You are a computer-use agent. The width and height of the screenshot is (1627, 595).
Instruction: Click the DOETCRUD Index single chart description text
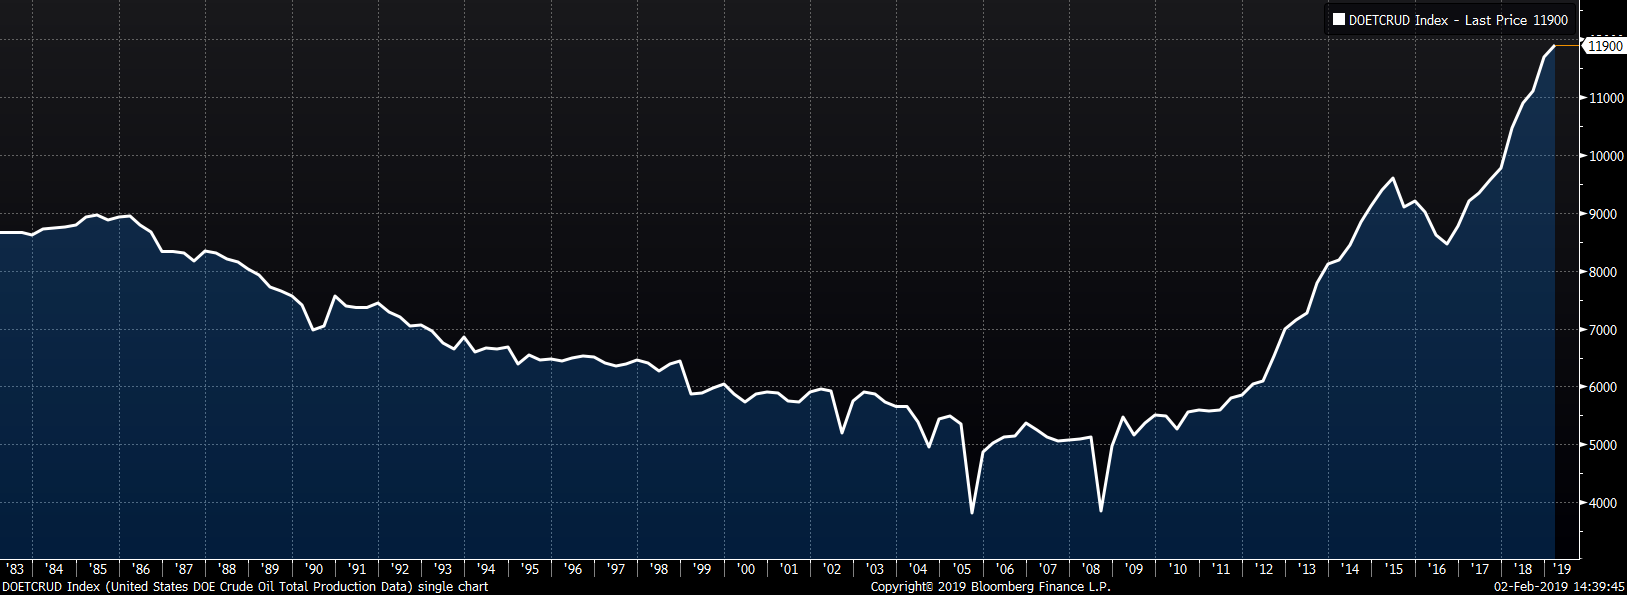(245, 587)
